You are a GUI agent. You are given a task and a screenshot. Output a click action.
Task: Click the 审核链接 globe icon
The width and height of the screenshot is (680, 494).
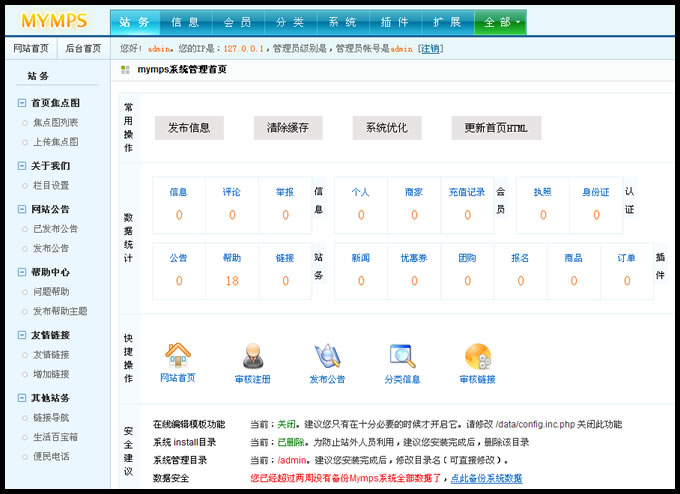(x=477, y=356)
